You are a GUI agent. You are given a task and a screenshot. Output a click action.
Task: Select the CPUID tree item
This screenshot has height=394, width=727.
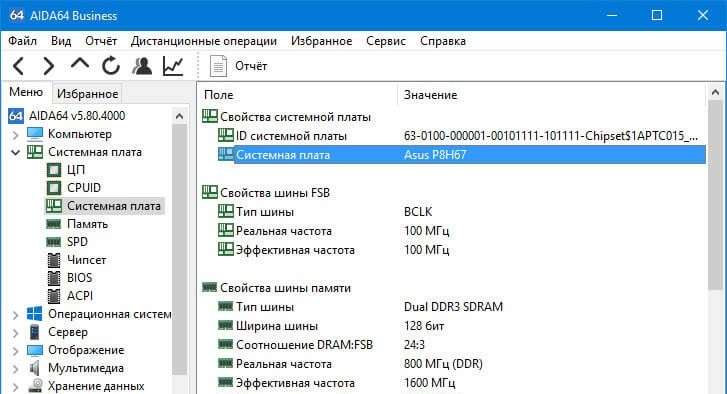click(83, 188)
